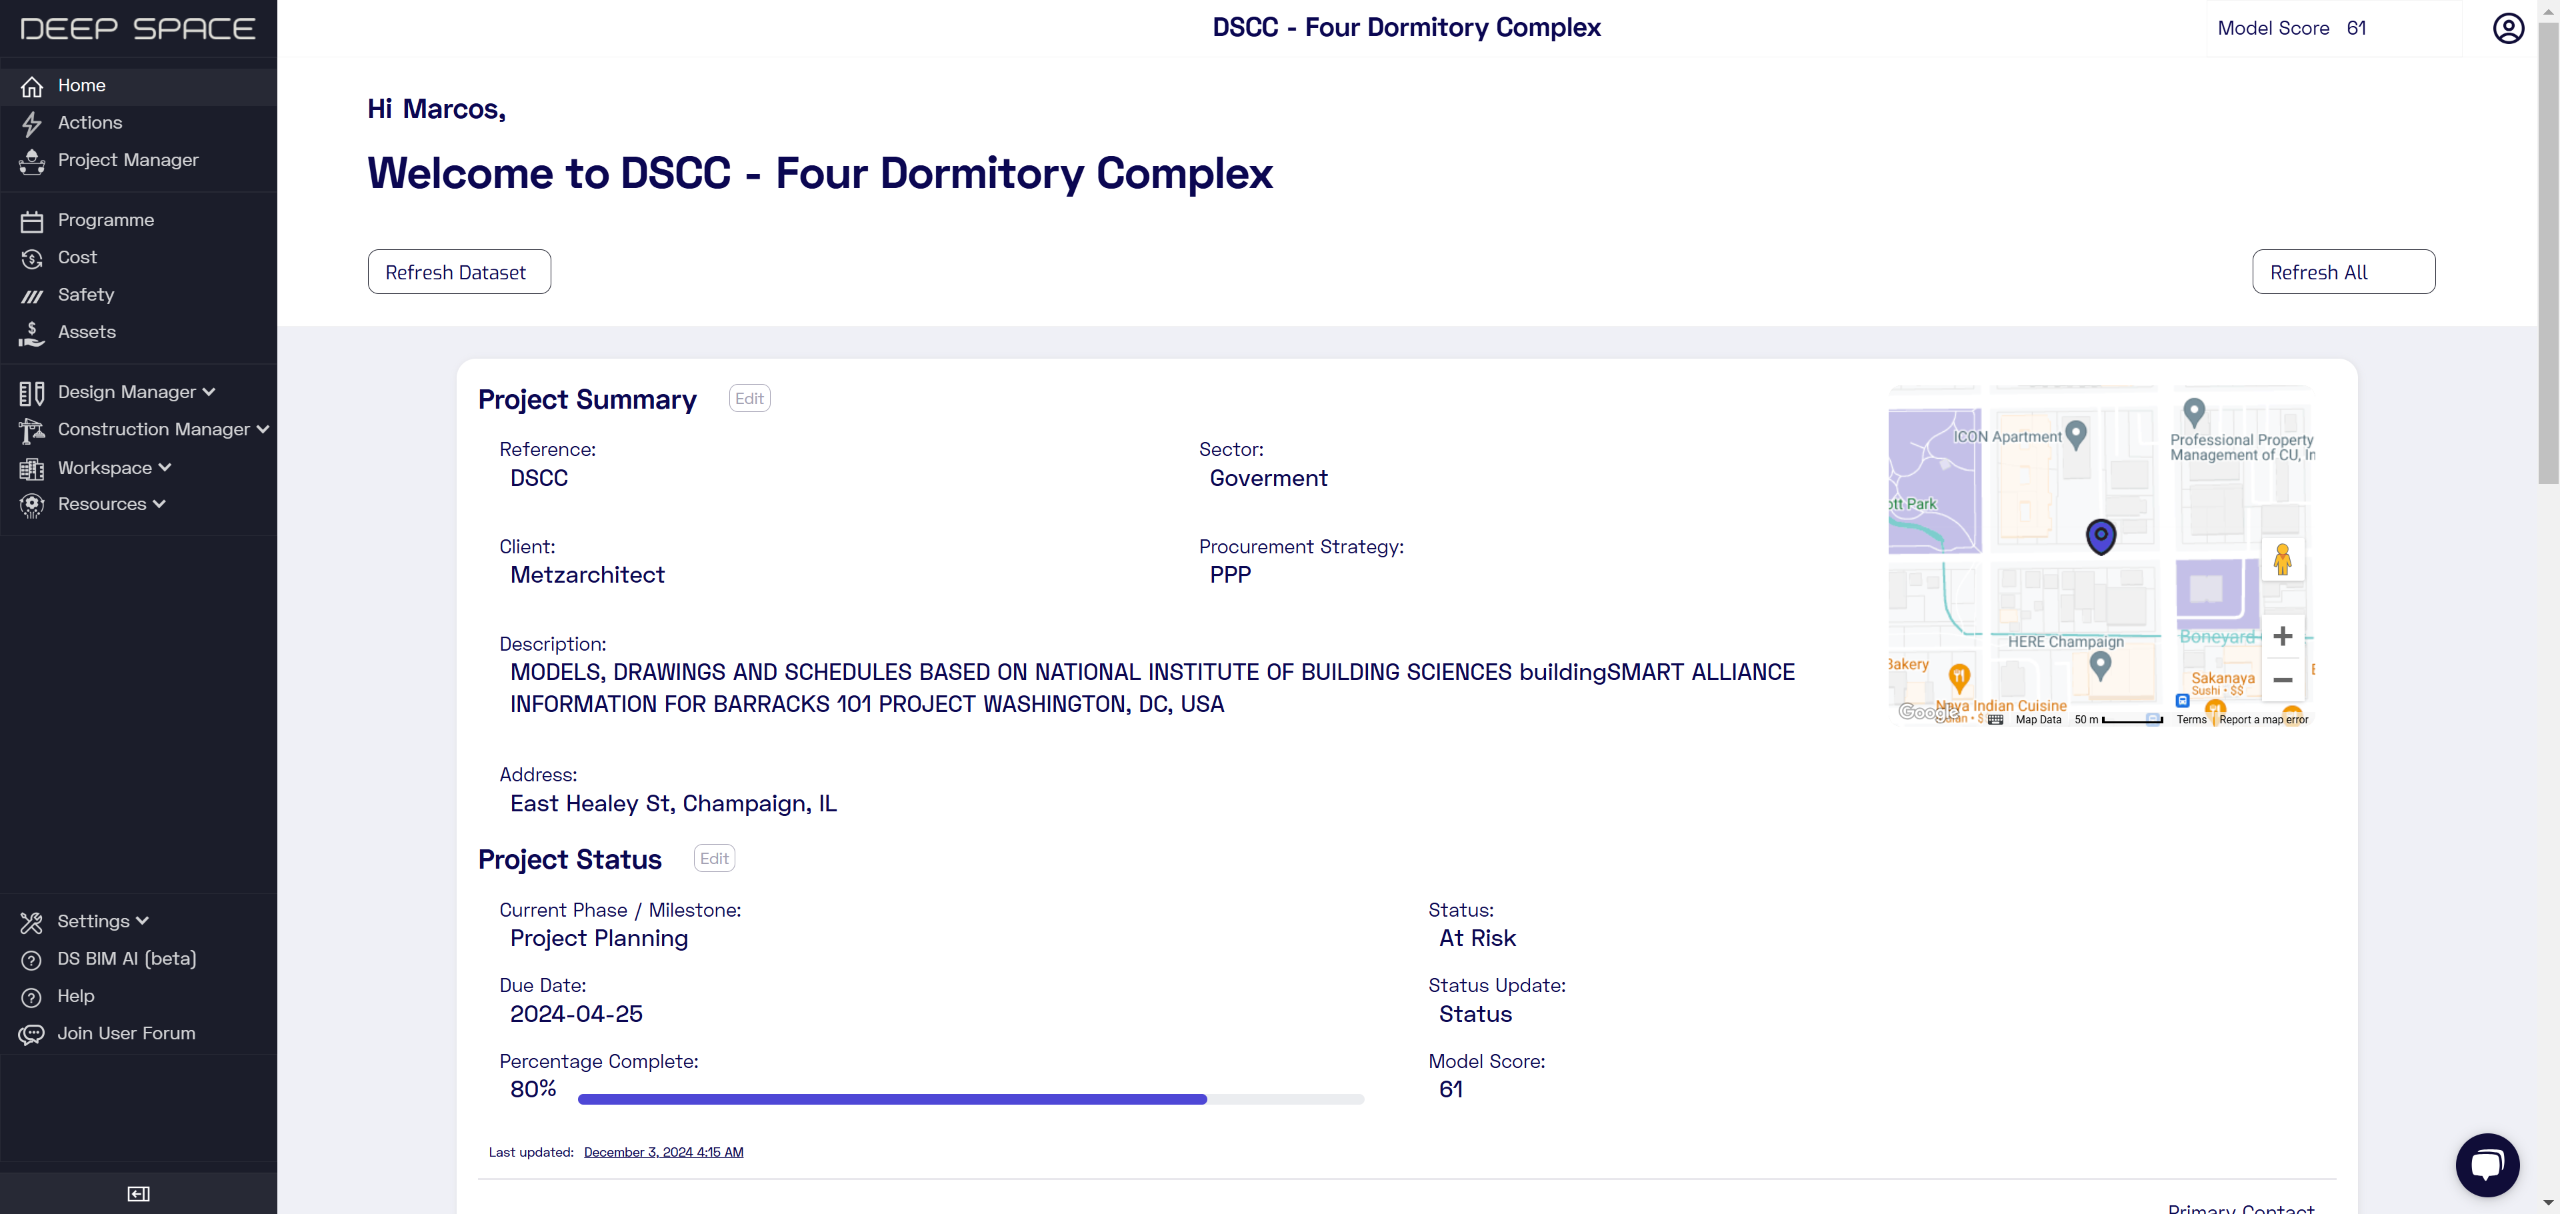Open the chat support bubble
Screen dimensions: 2560x1214
[x=2486, y=1164]
